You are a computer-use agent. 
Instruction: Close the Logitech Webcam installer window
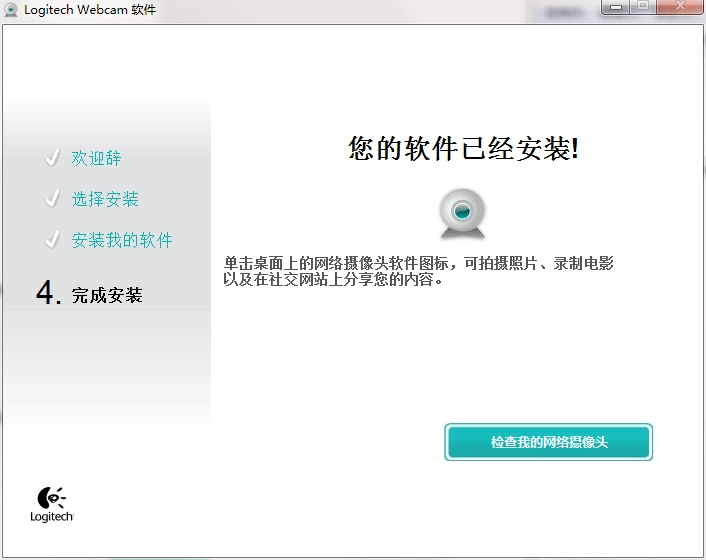(678, 7)
